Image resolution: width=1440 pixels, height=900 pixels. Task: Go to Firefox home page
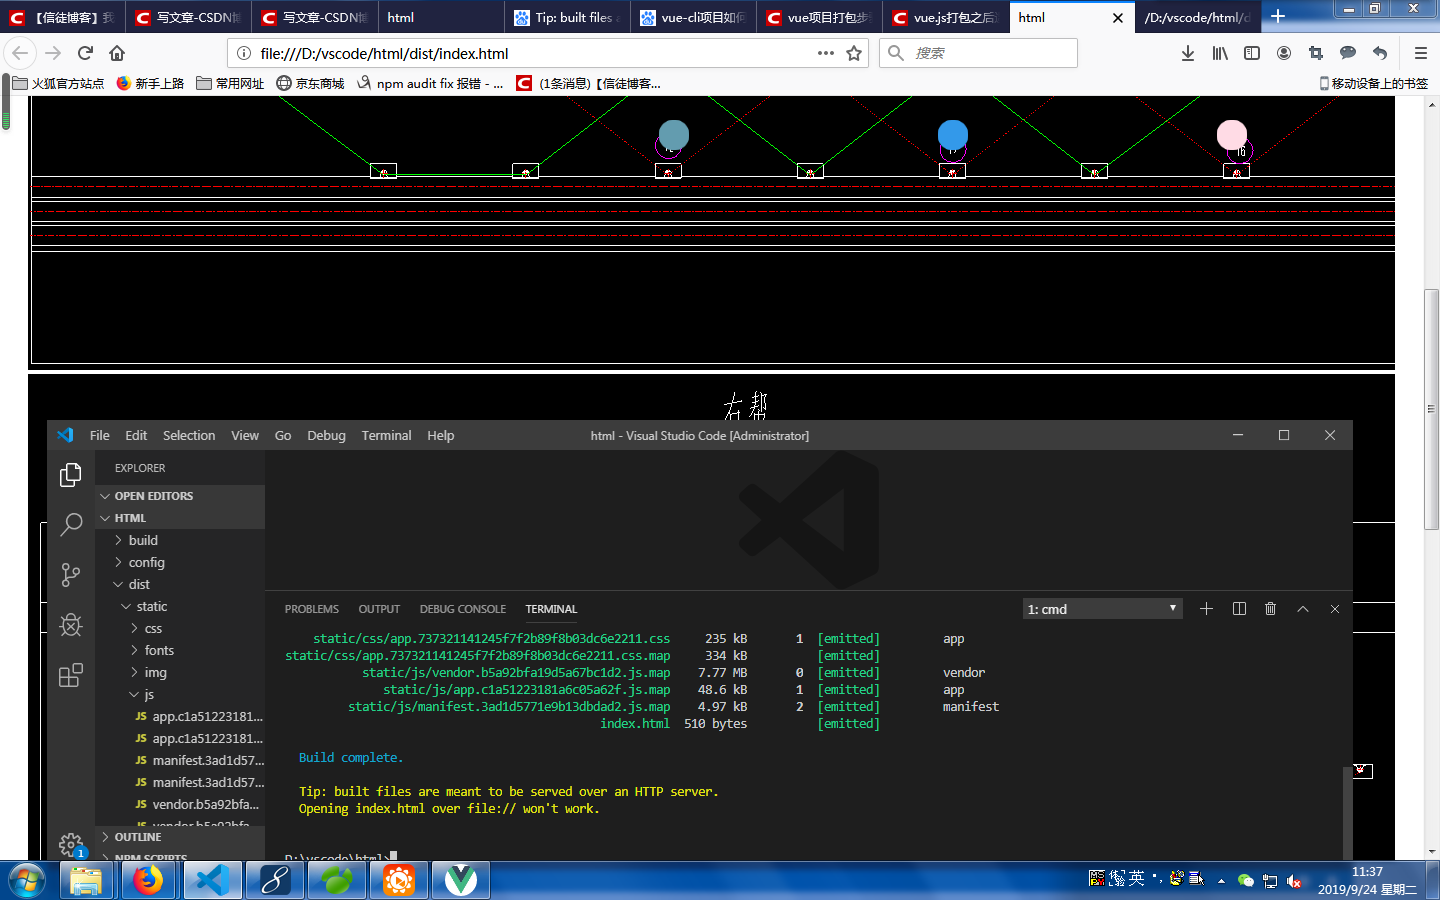117,53
